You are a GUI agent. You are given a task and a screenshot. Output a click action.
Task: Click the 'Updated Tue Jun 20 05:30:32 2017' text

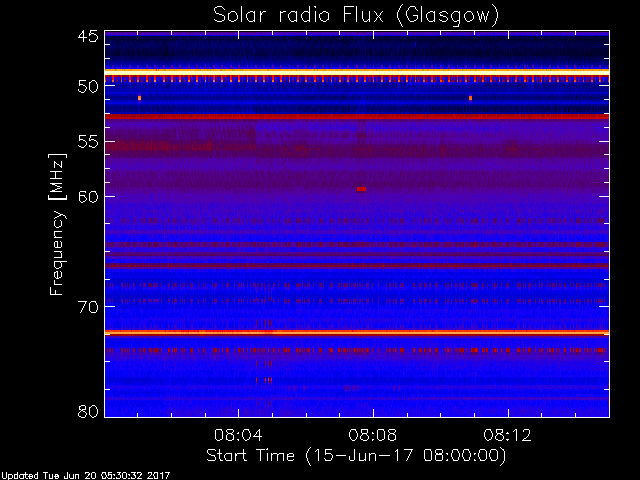[x=85, y=476]
